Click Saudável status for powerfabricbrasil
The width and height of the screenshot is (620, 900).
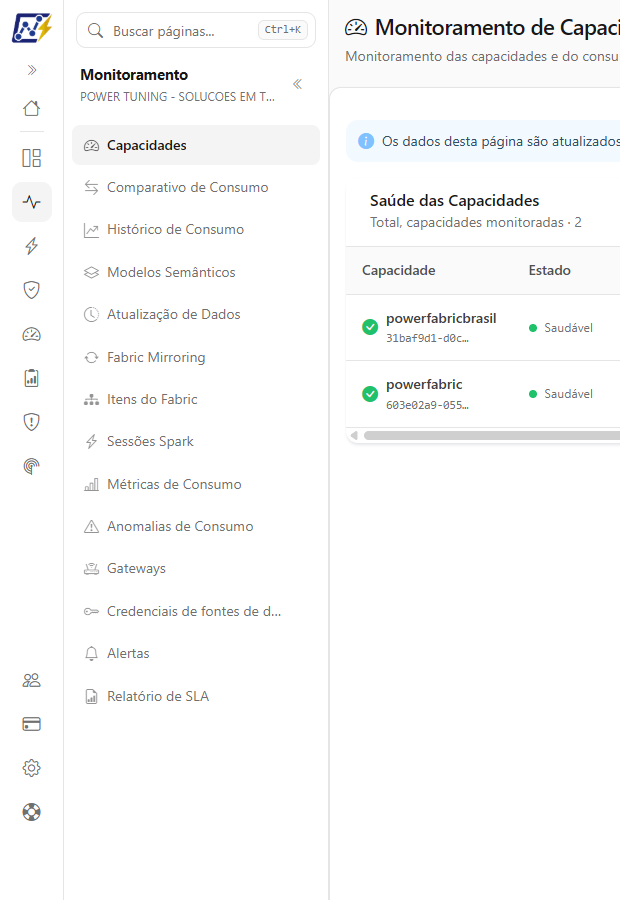point(561,328)
